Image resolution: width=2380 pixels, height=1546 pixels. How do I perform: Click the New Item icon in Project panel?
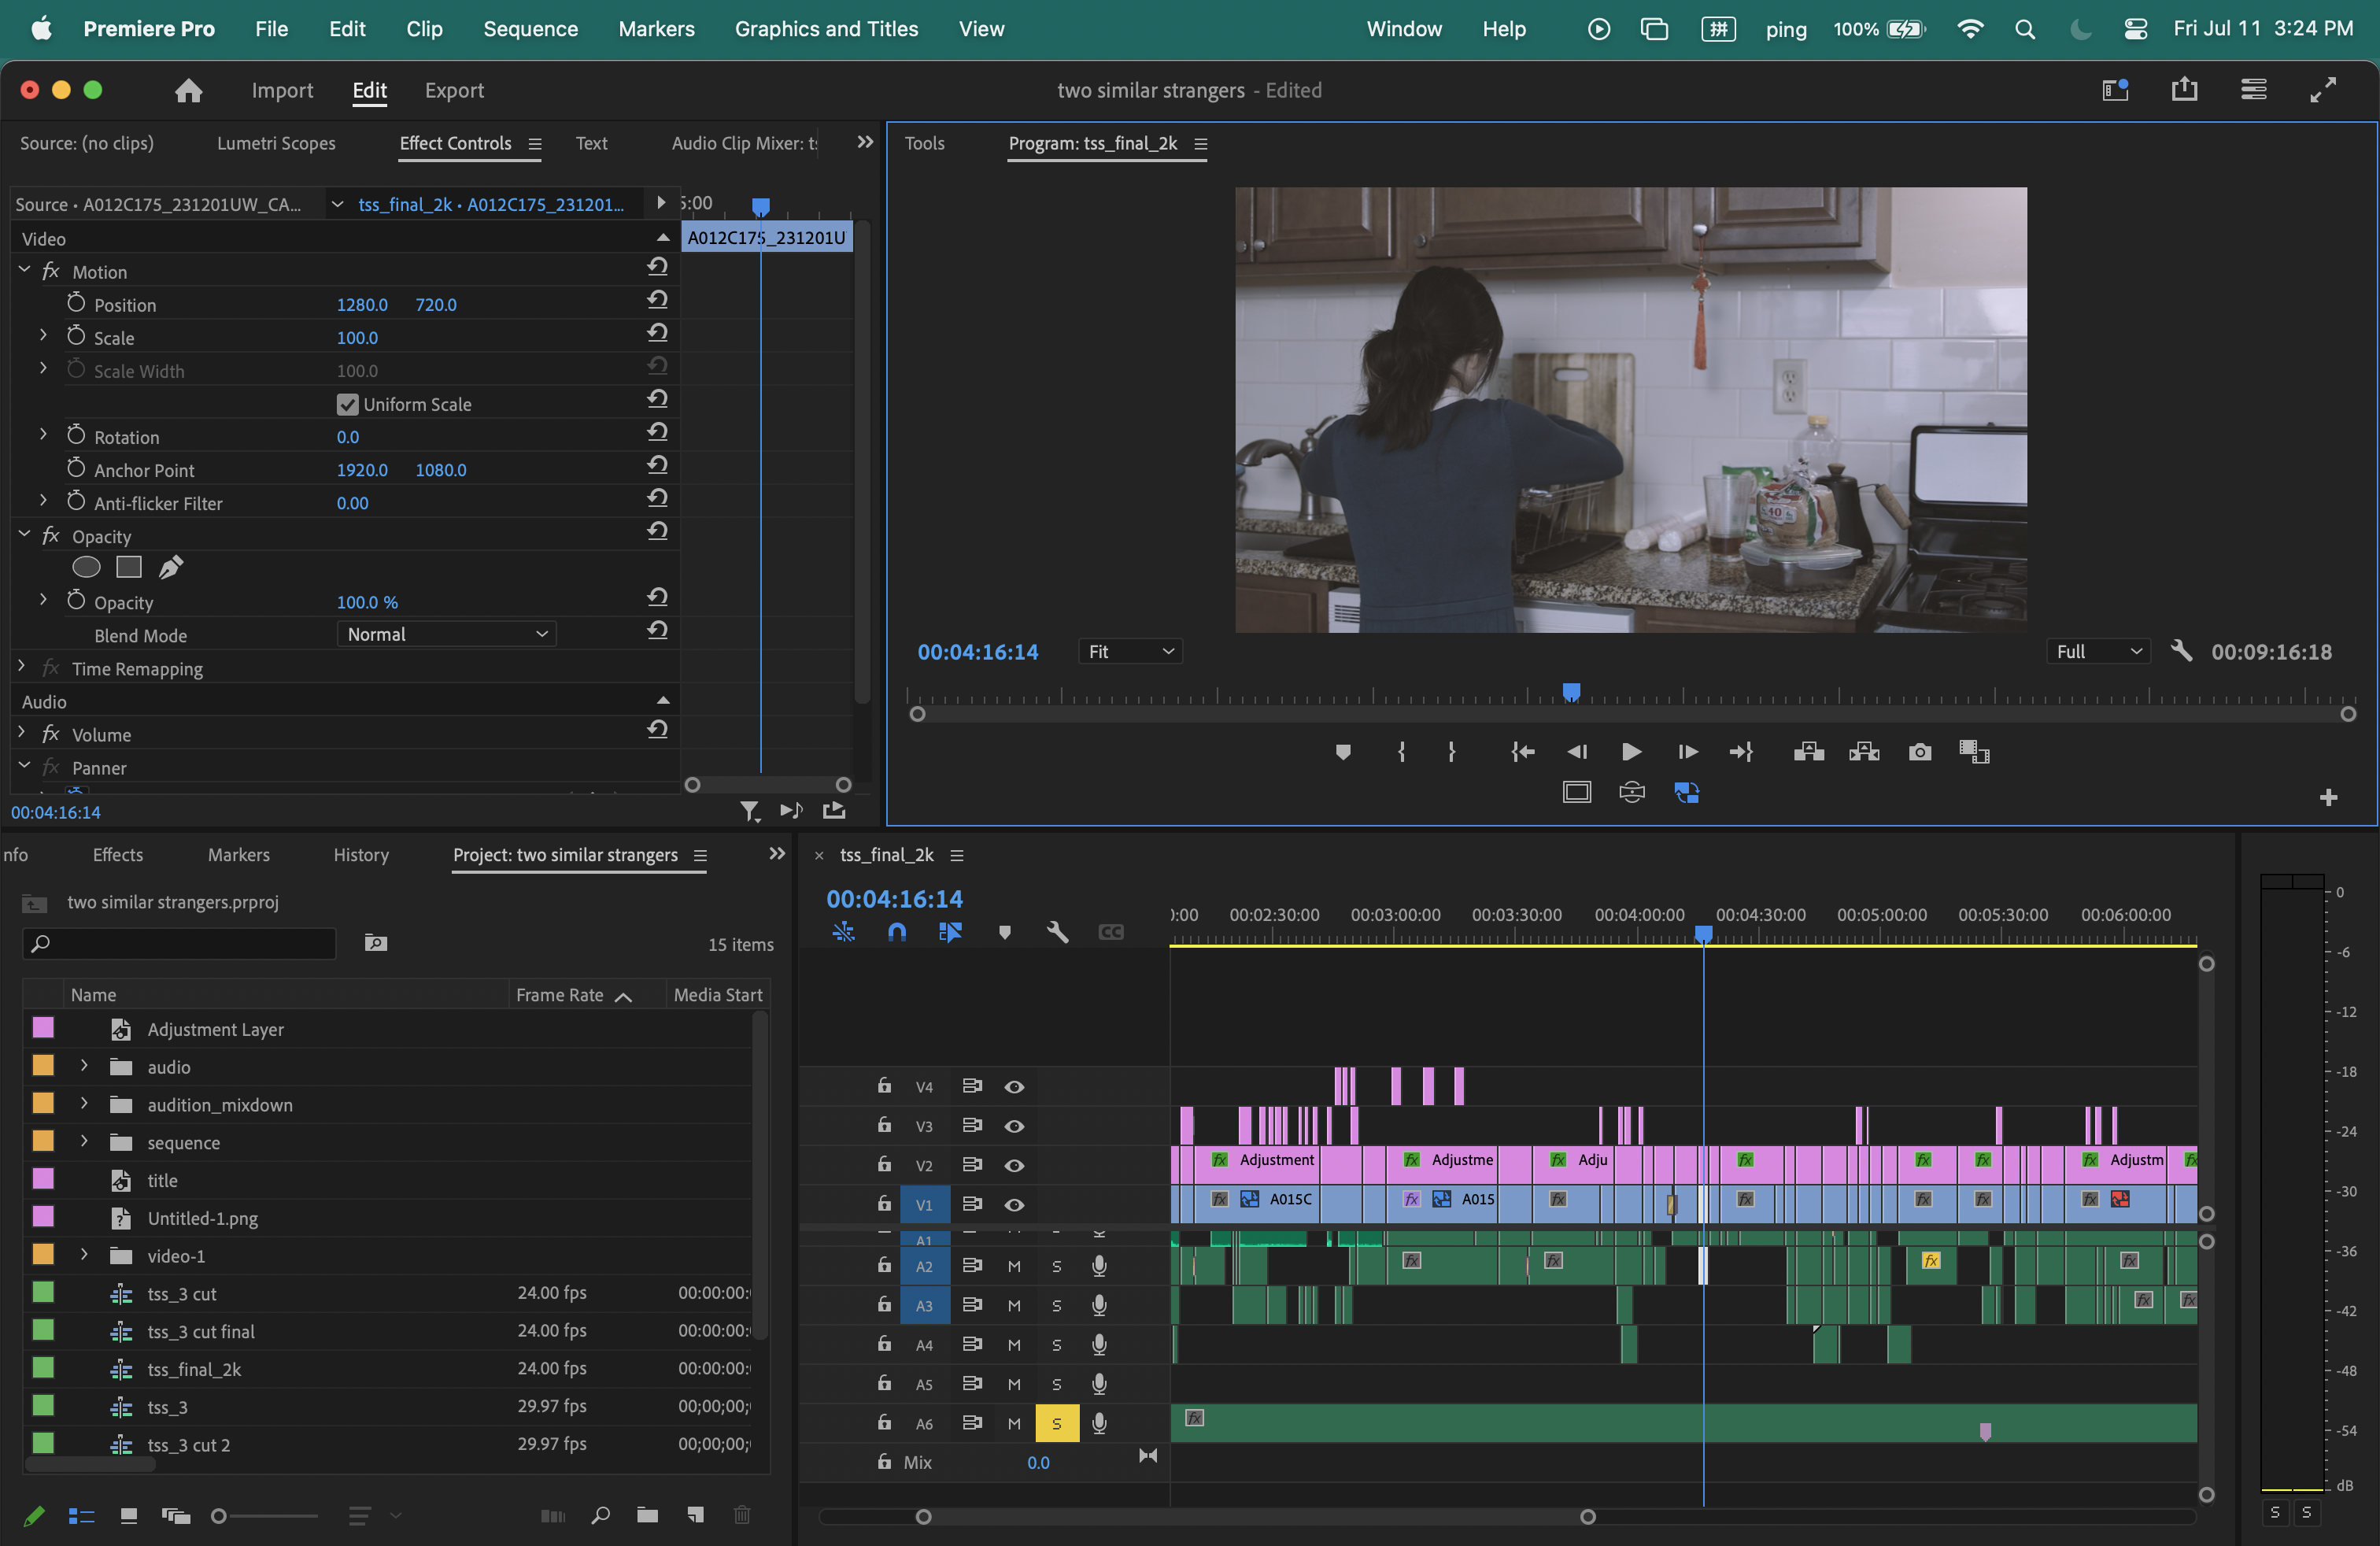695,1515
